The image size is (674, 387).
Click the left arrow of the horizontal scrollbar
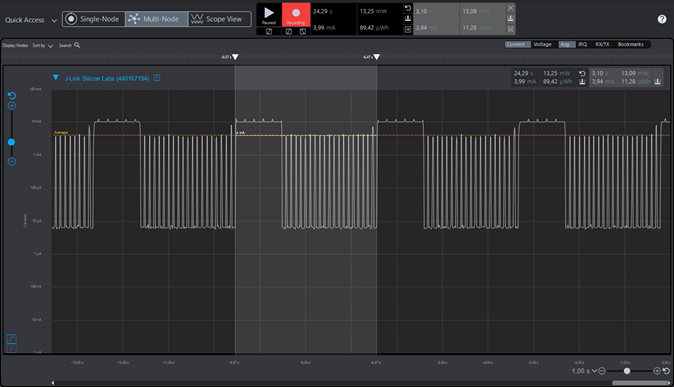tap(53, 383)
